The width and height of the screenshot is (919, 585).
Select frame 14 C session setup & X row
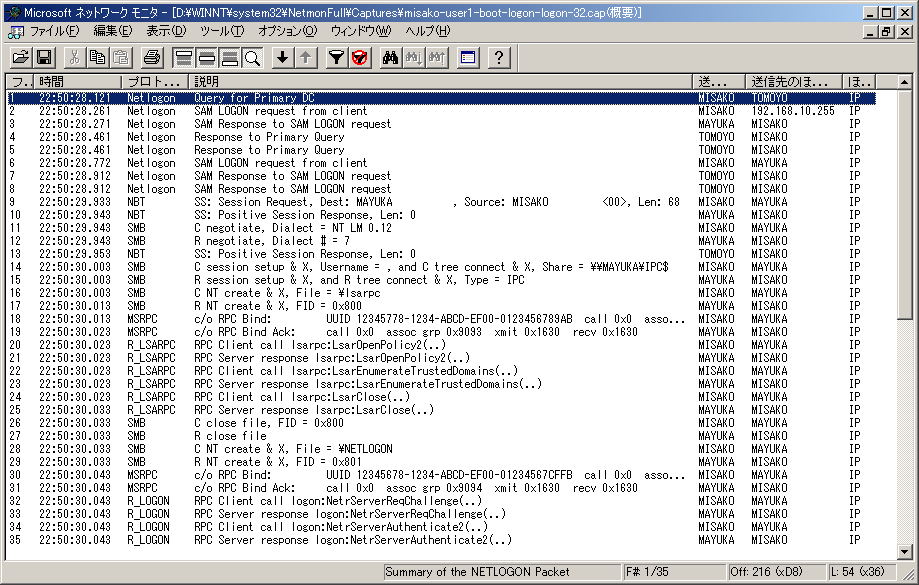pos(441,267)
